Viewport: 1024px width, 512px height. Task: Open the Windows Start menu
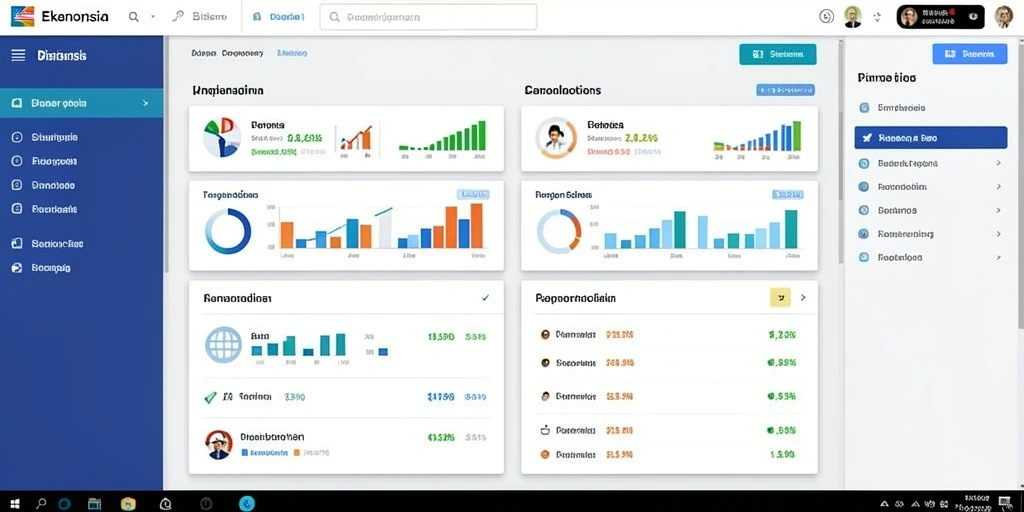[14, 504]
